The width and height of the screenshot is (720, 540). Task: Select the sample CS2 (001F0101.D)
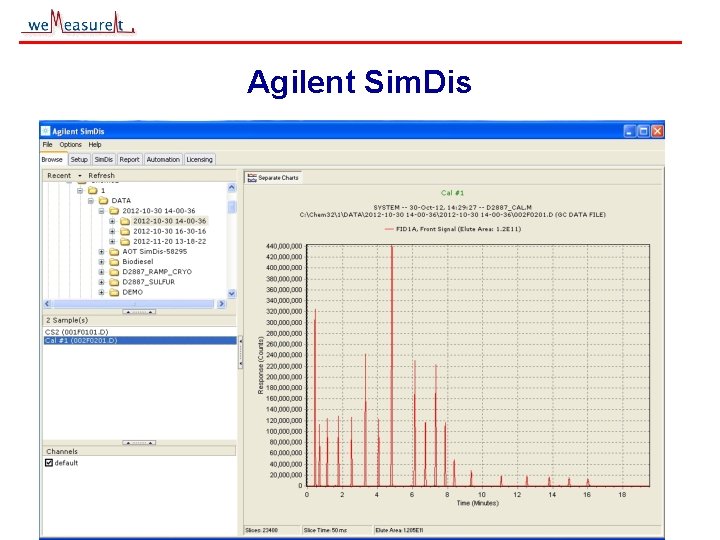point(76,332)
